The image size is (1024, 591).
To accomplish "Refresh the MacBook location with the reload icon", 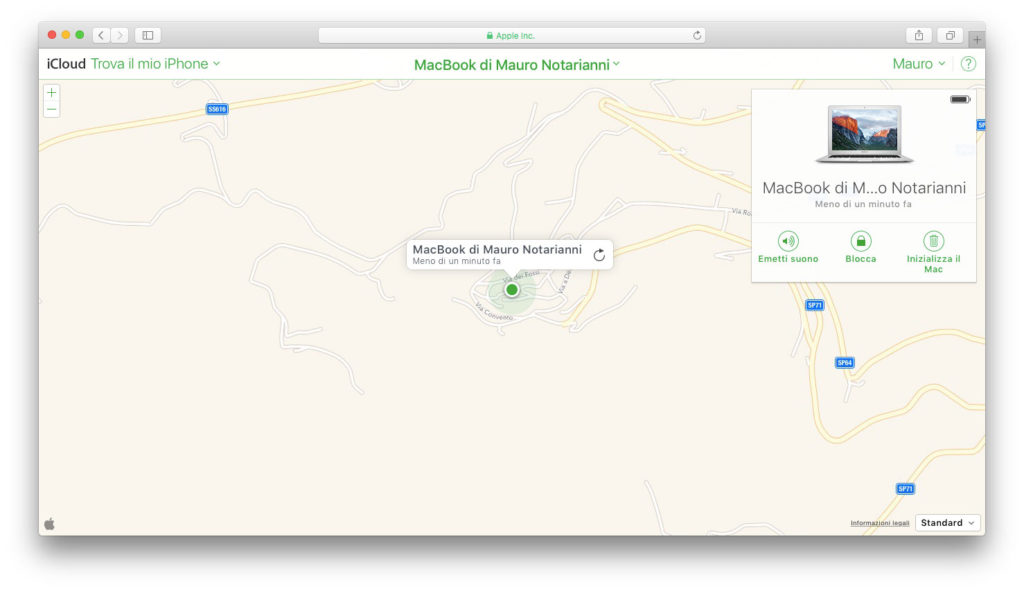I will pyautogui.click(x=598, y=254).
